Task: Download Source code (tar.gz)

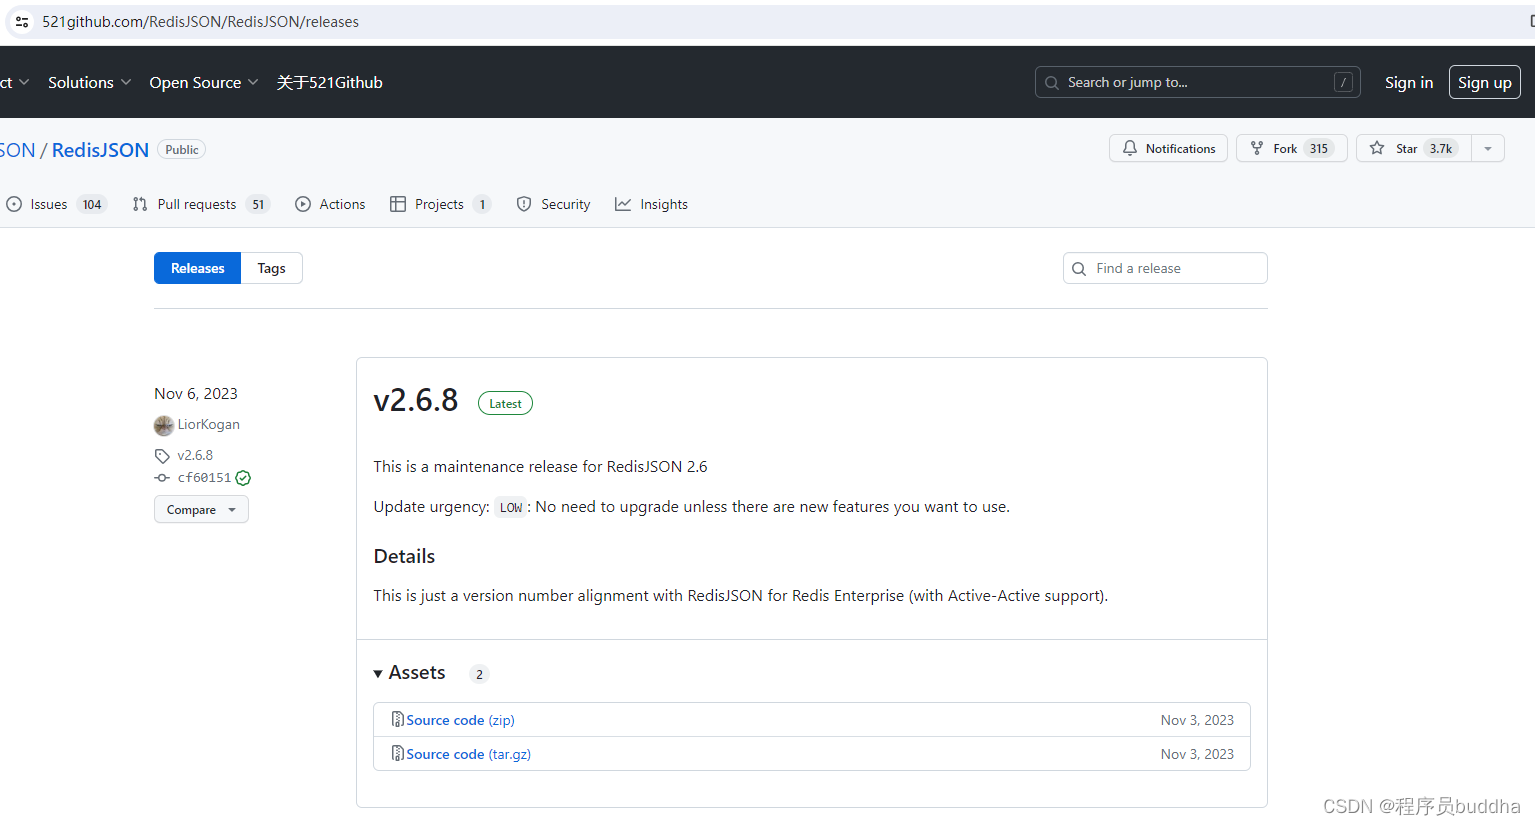Action: coord(468,754)
